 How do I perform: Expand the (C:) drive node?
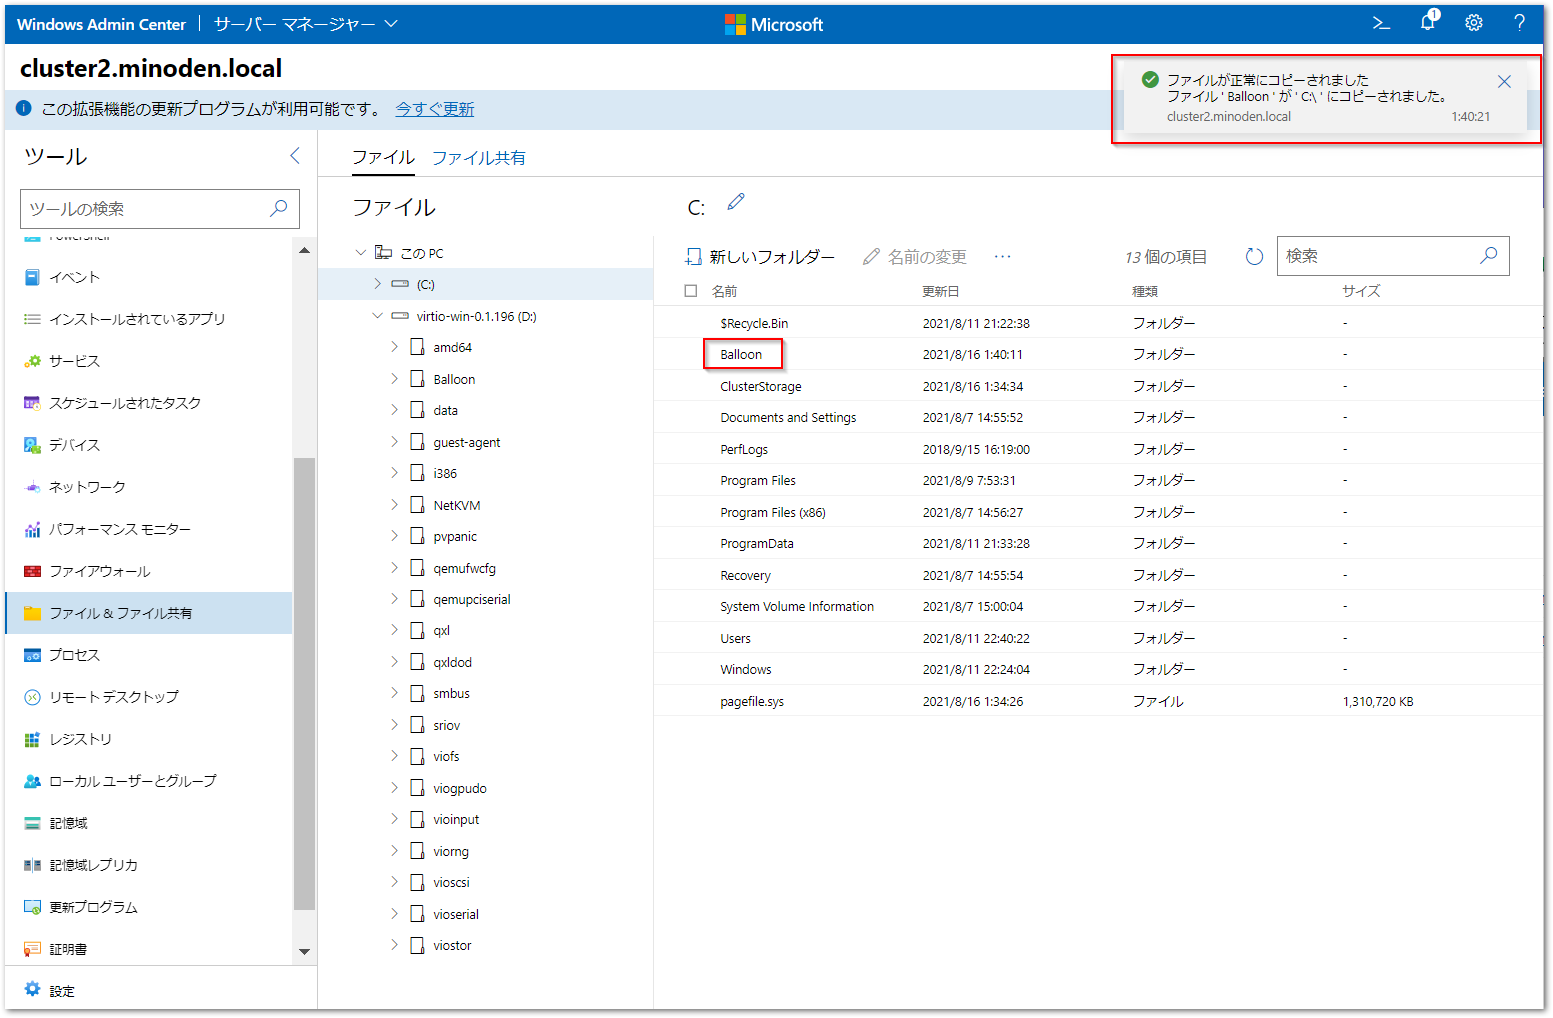point(377,284)
